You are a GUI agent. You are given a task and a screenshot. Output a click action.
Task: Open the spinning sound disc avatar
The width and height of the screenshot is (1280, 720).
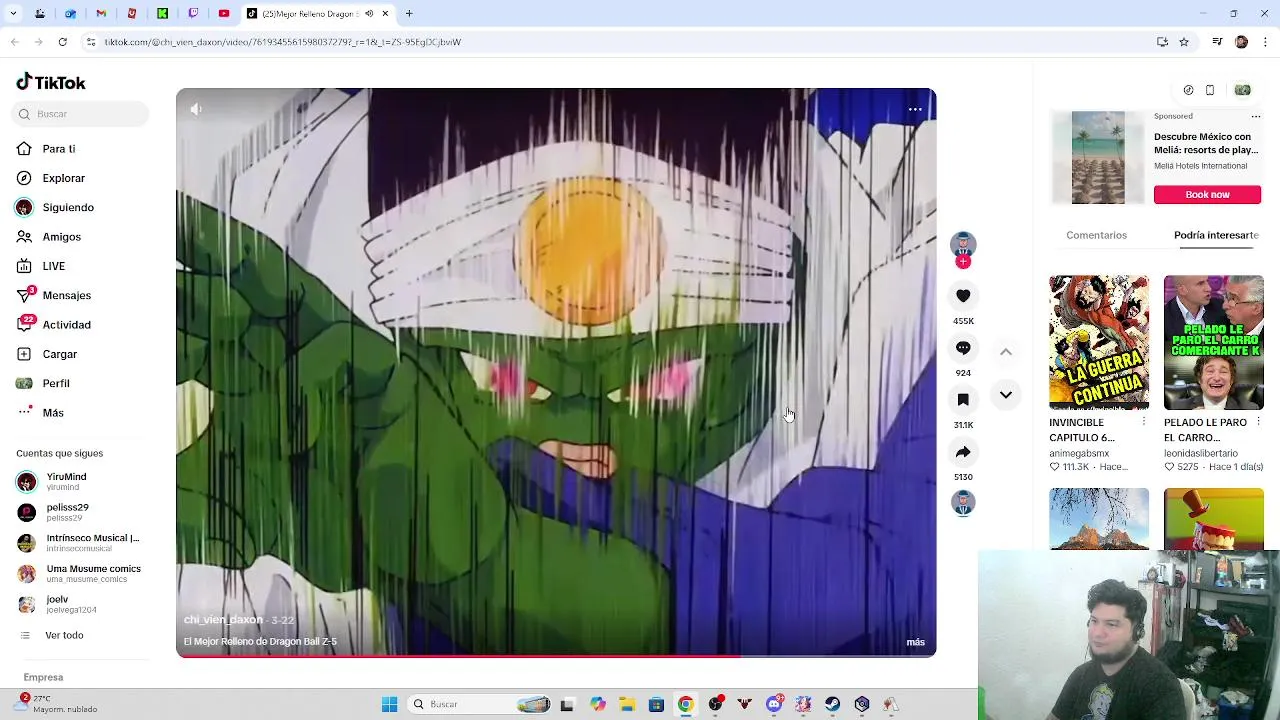point(963,502)
